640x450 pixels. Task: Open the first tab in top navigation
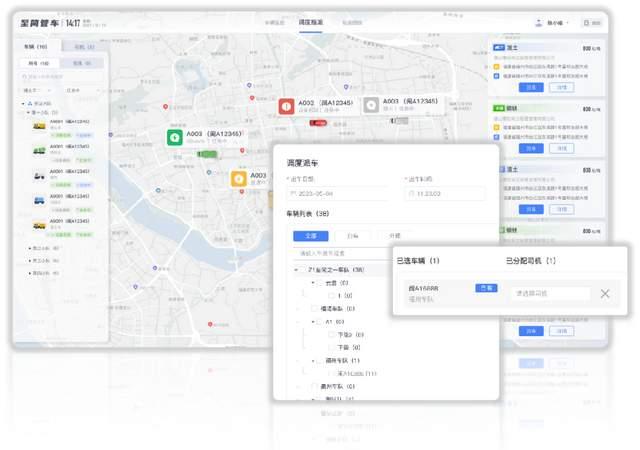pos(274,23)
